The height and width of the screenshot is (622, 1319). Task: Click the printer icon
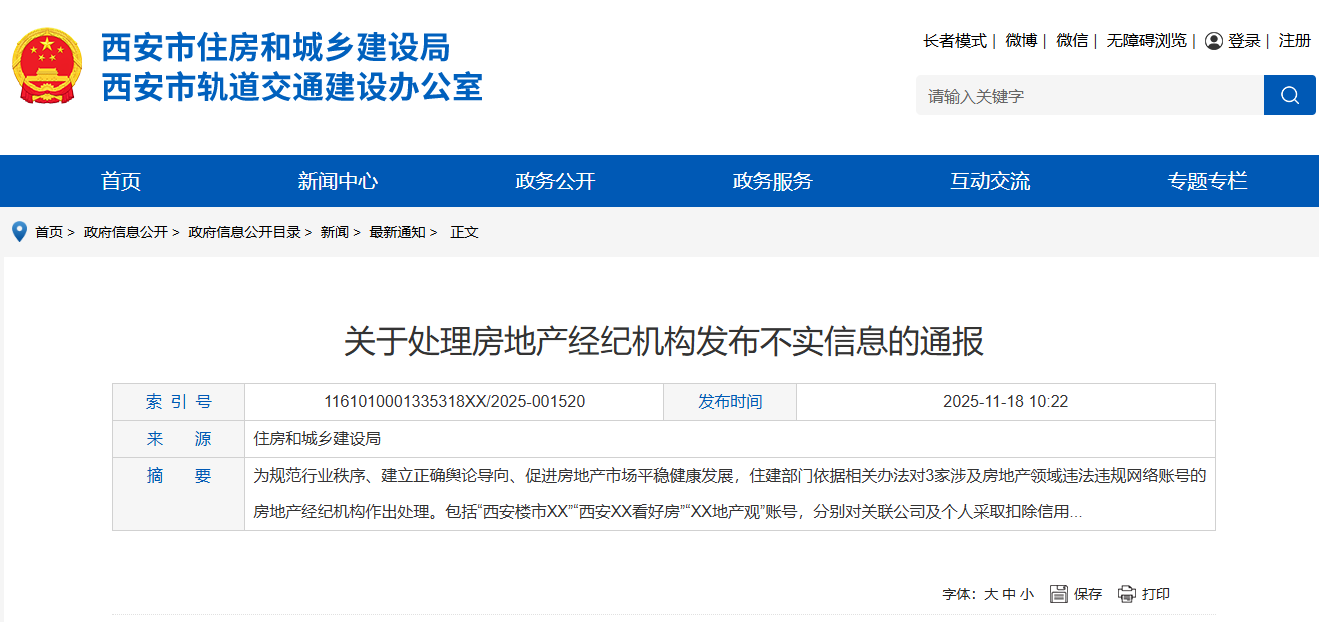point(1127,594)
